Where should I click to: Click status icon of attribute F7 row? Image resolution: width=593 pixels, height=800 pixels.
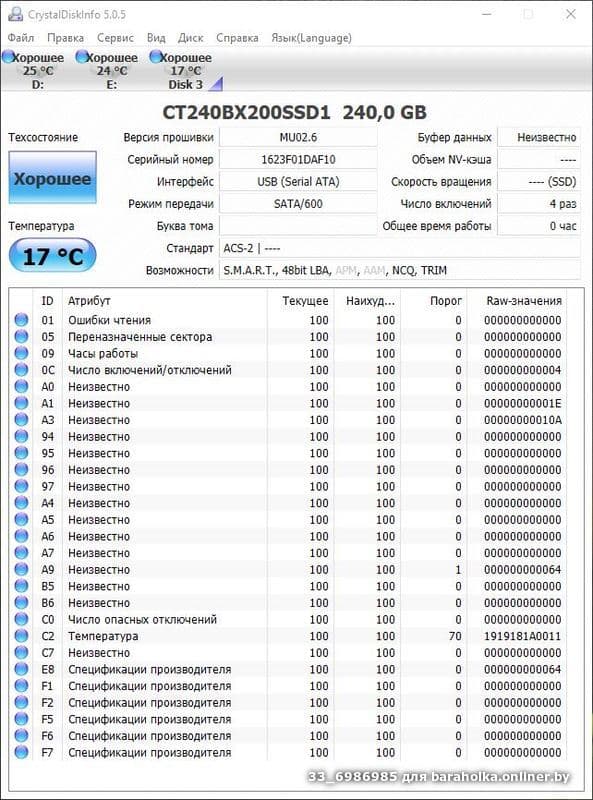(21, 752)
